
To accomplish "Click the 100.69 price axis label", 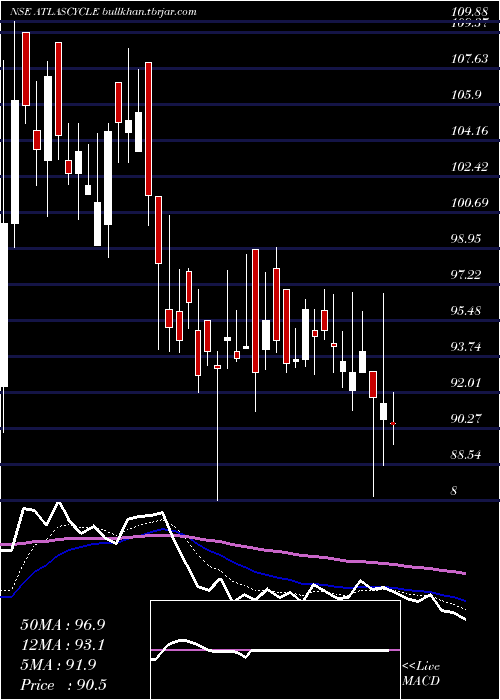I will click(x=470, y=203).
